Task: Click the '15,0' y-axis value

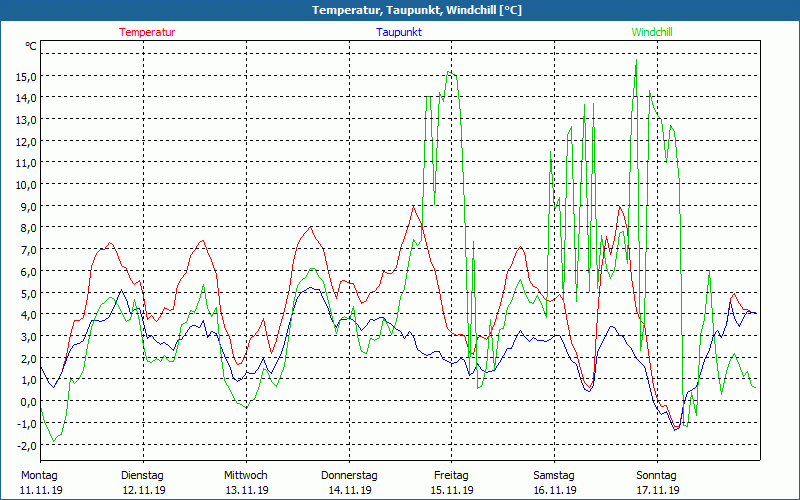Action: point(26,77)
